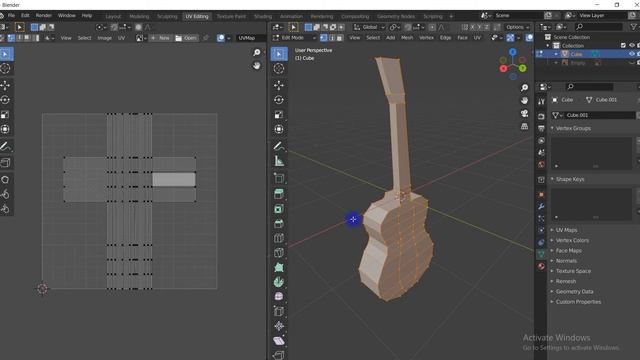The width and height of the screenshot is (640, 360).
Task: Select the Annotate tool in the 3D viewport
Action: pos(279,146)
